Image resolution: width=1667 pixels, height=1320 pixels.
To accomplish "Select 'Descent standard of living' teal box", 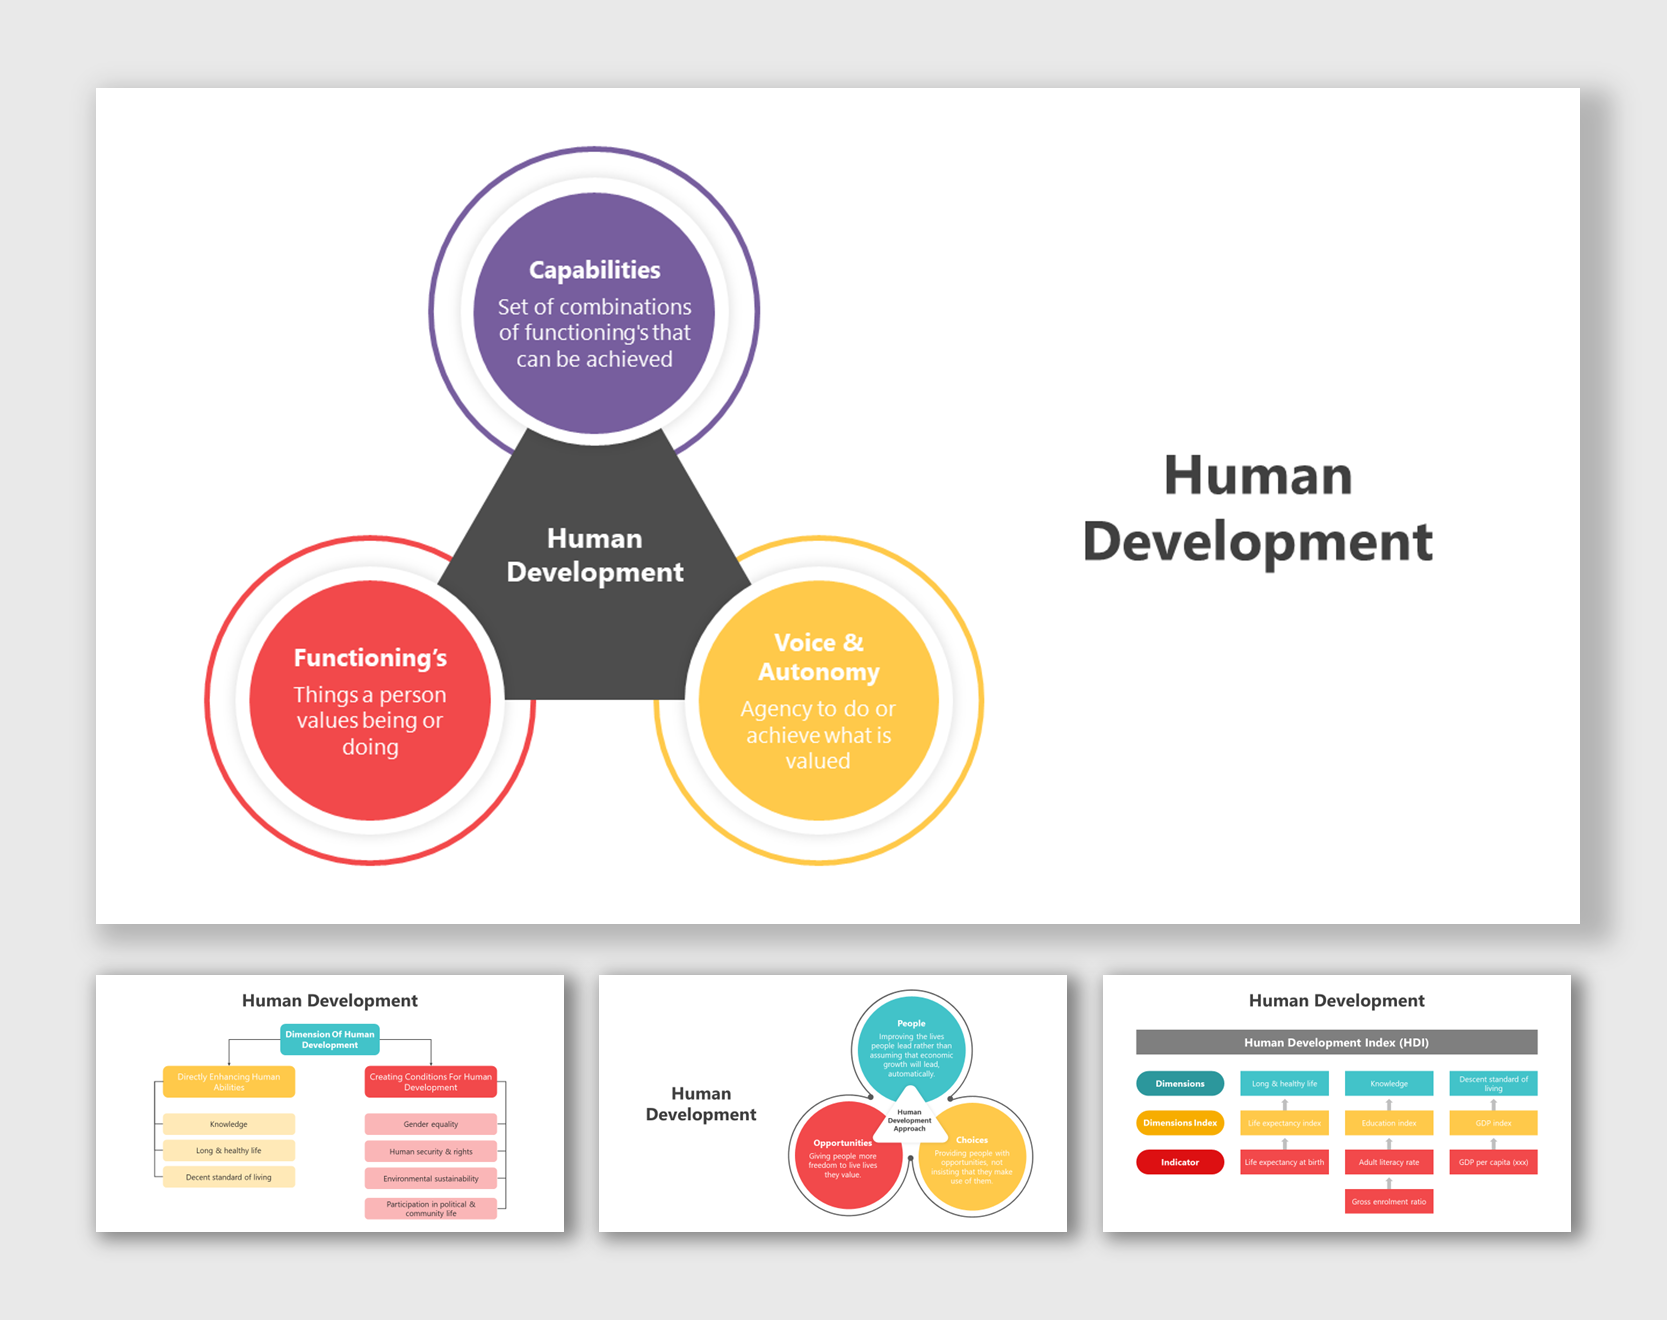I will click(x=1494, y=1084).
